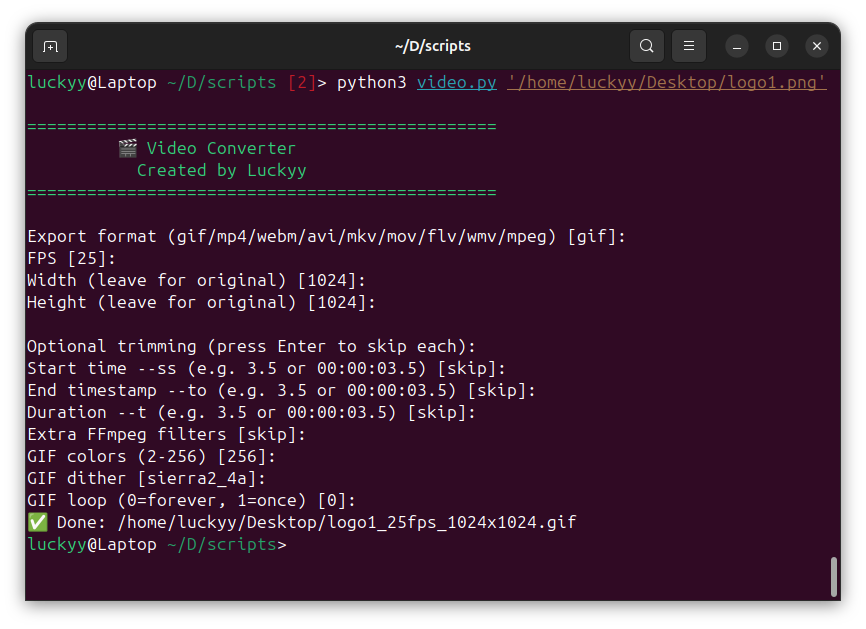Click the green checkmark before Done
Screen dimensions: 866x629
[36, 521]
